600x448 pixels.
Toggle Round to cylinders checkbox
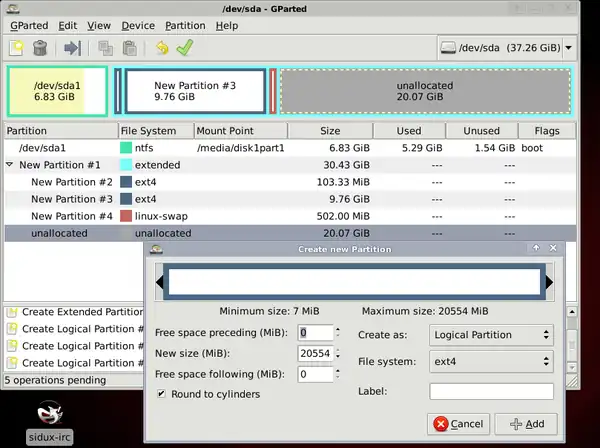coord(161,394)
